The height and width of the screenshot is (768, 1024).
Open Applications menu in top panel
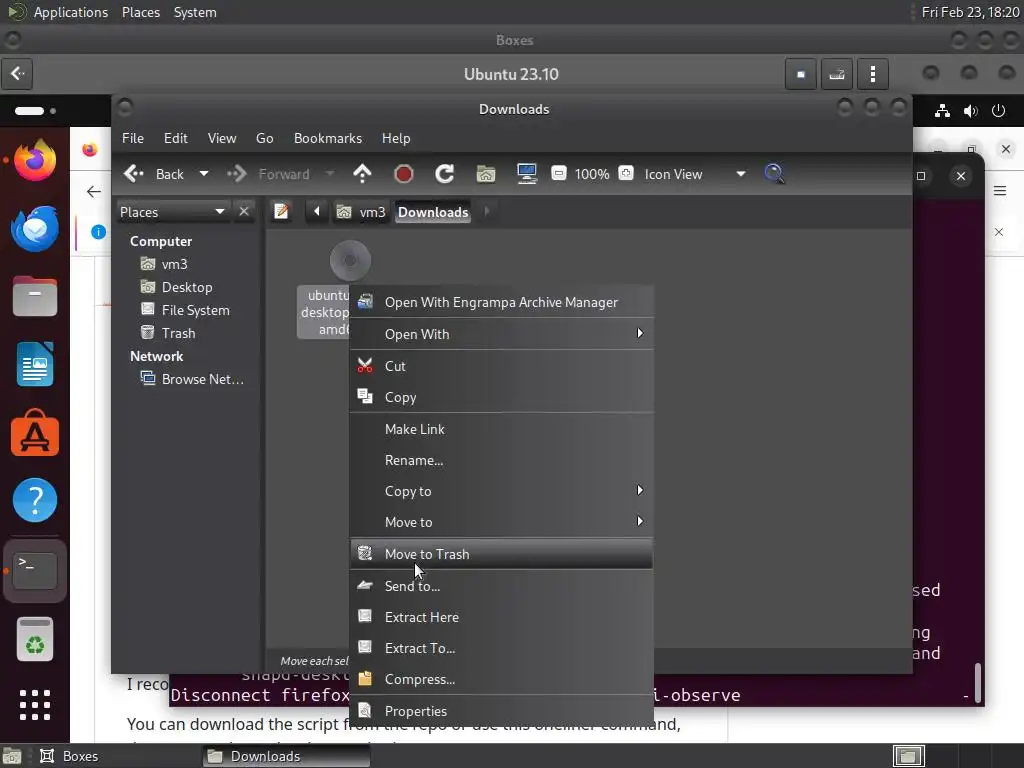[71, 12]
